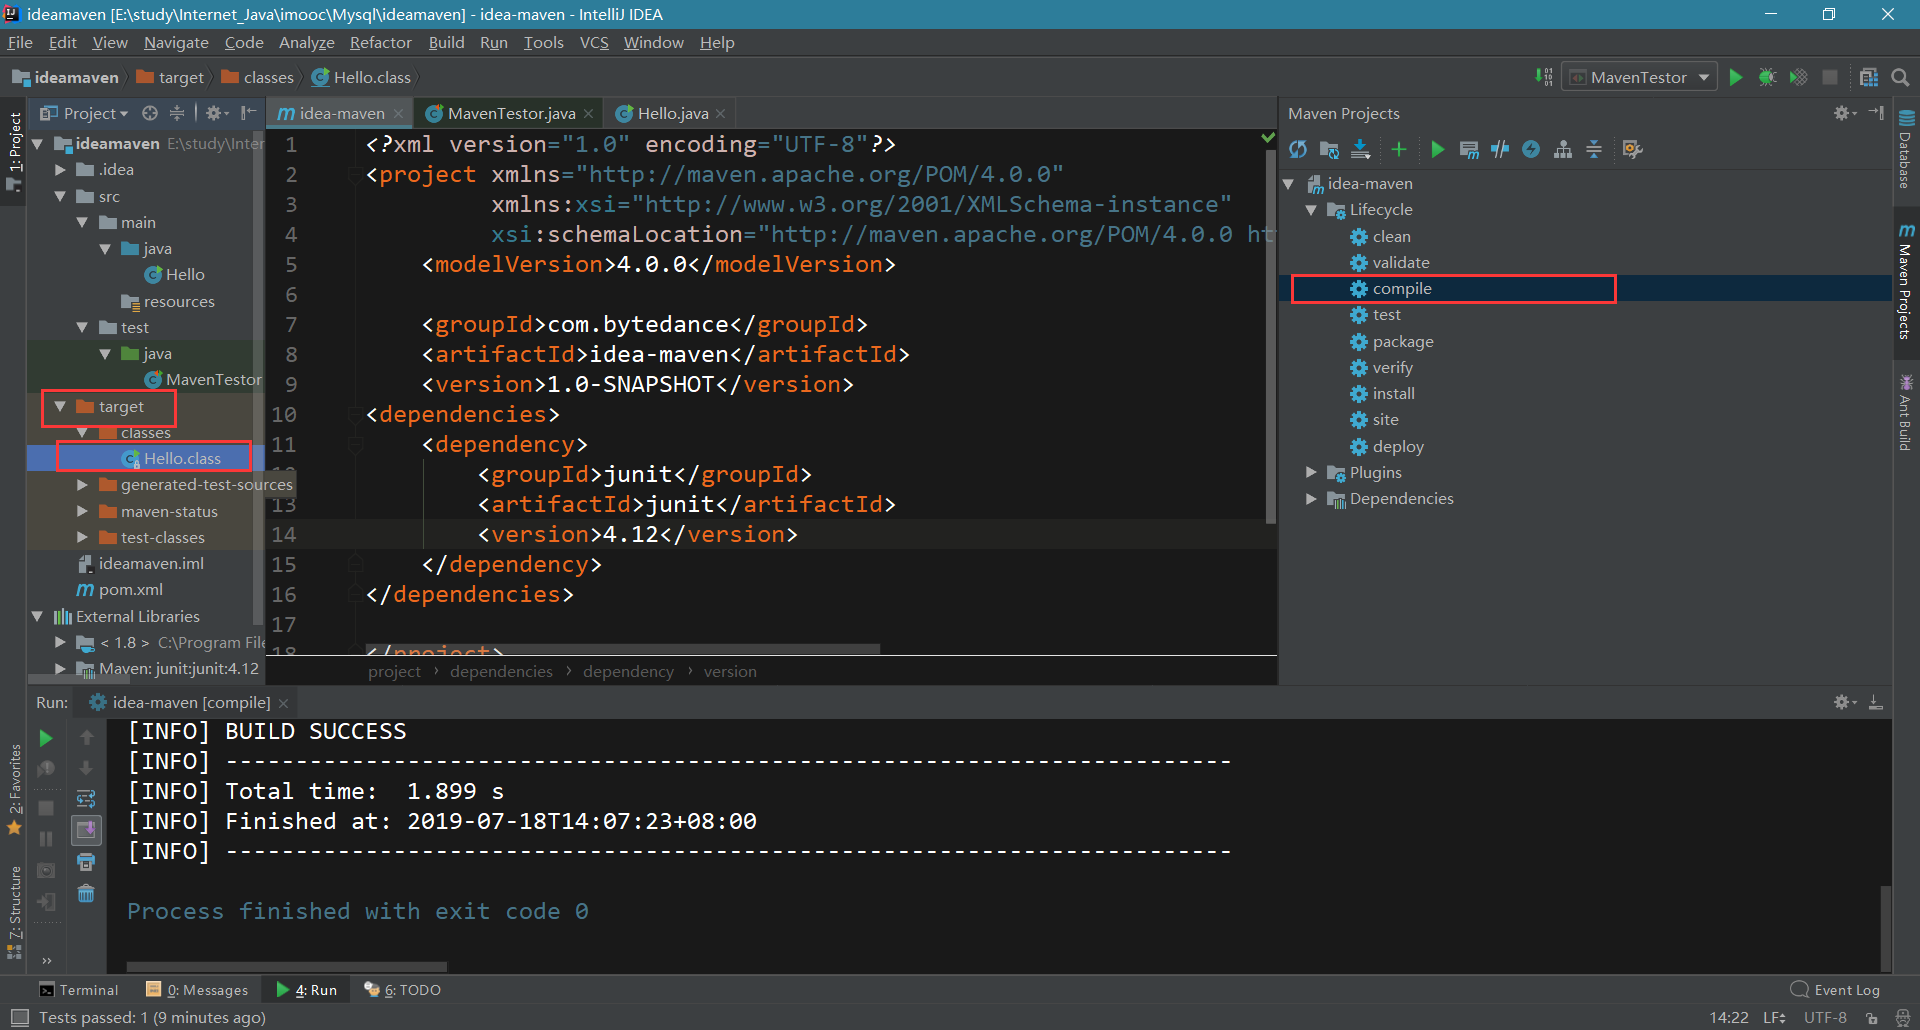Toggle soft-wrap in Run console
The image size is (1920, 1030).
(86, 799)
